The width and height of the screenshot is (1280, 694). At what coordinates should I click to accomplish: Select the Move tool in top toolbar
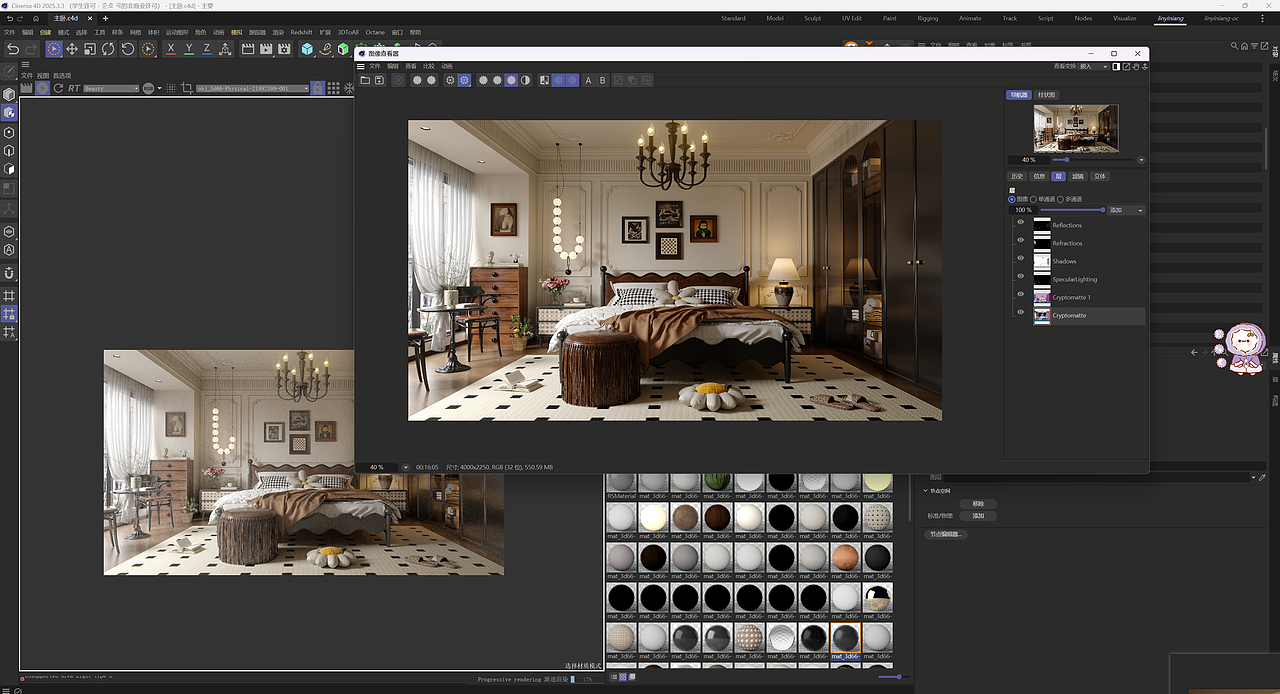[x=72, y=49]
